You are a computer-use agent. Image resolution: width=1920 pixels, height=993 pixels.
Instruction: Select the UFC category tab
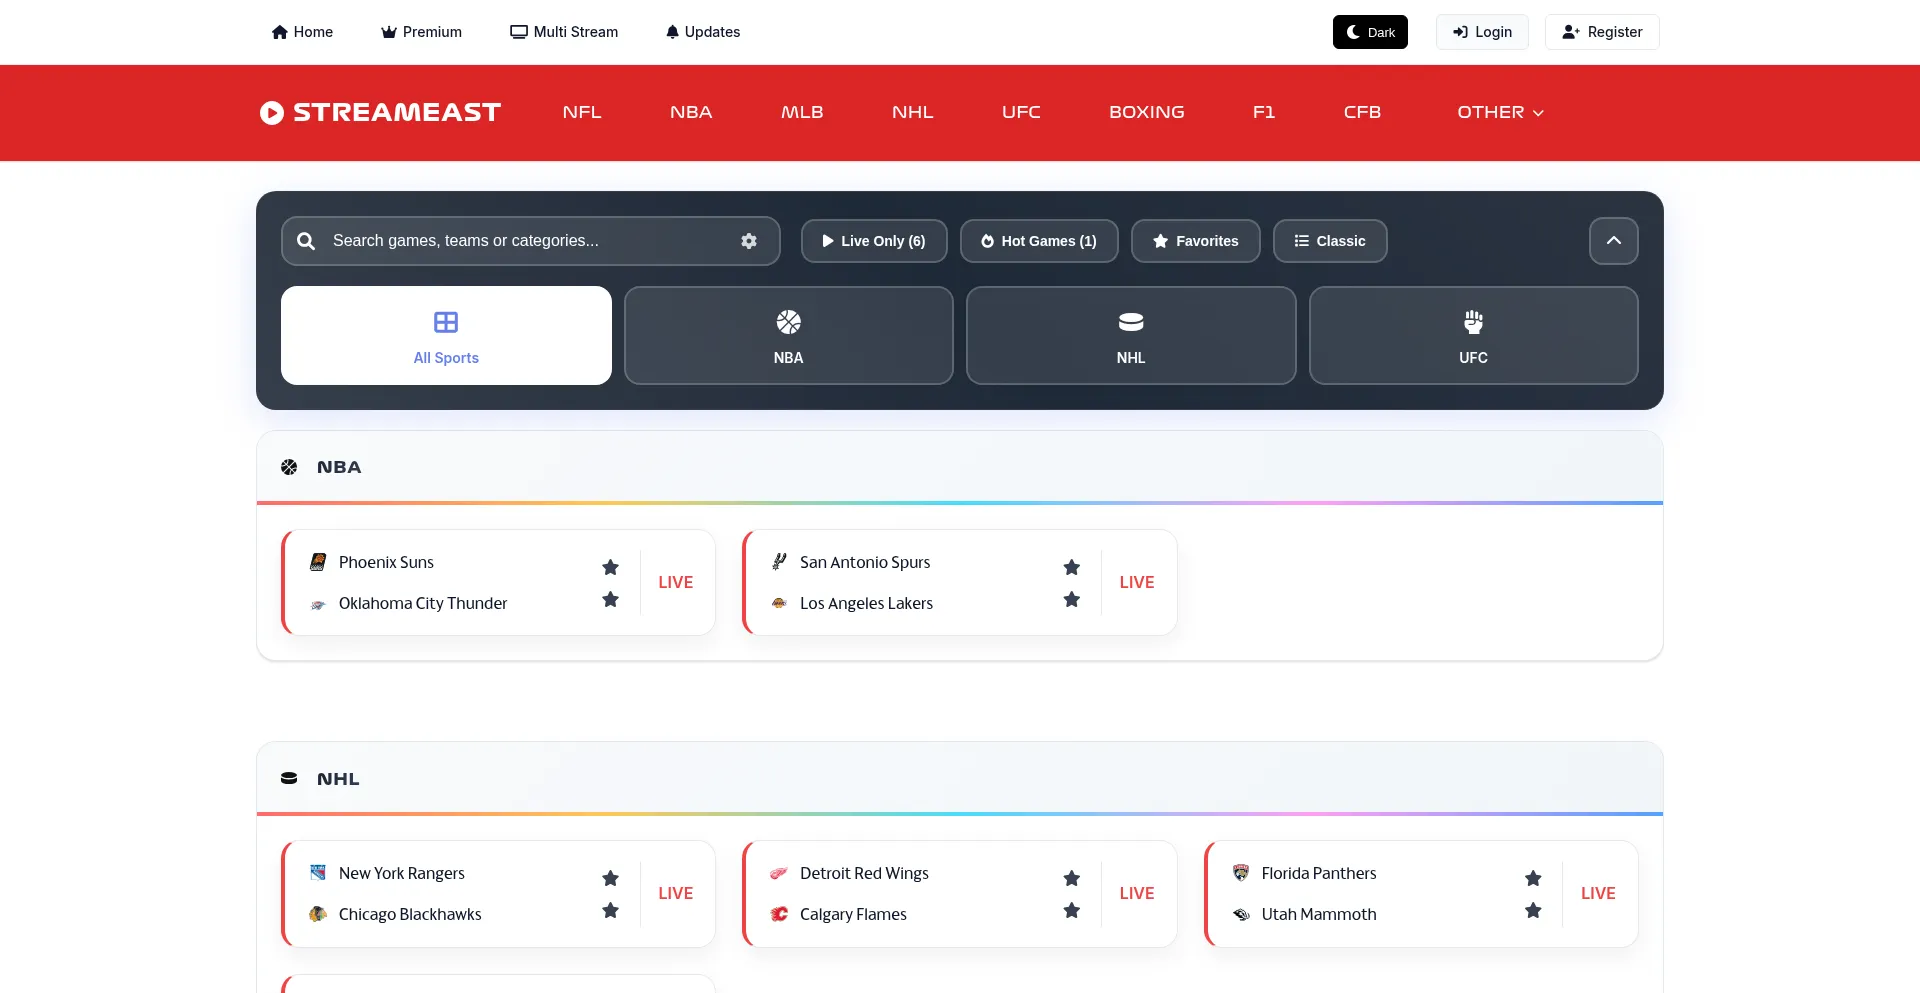click(1474, 336)
